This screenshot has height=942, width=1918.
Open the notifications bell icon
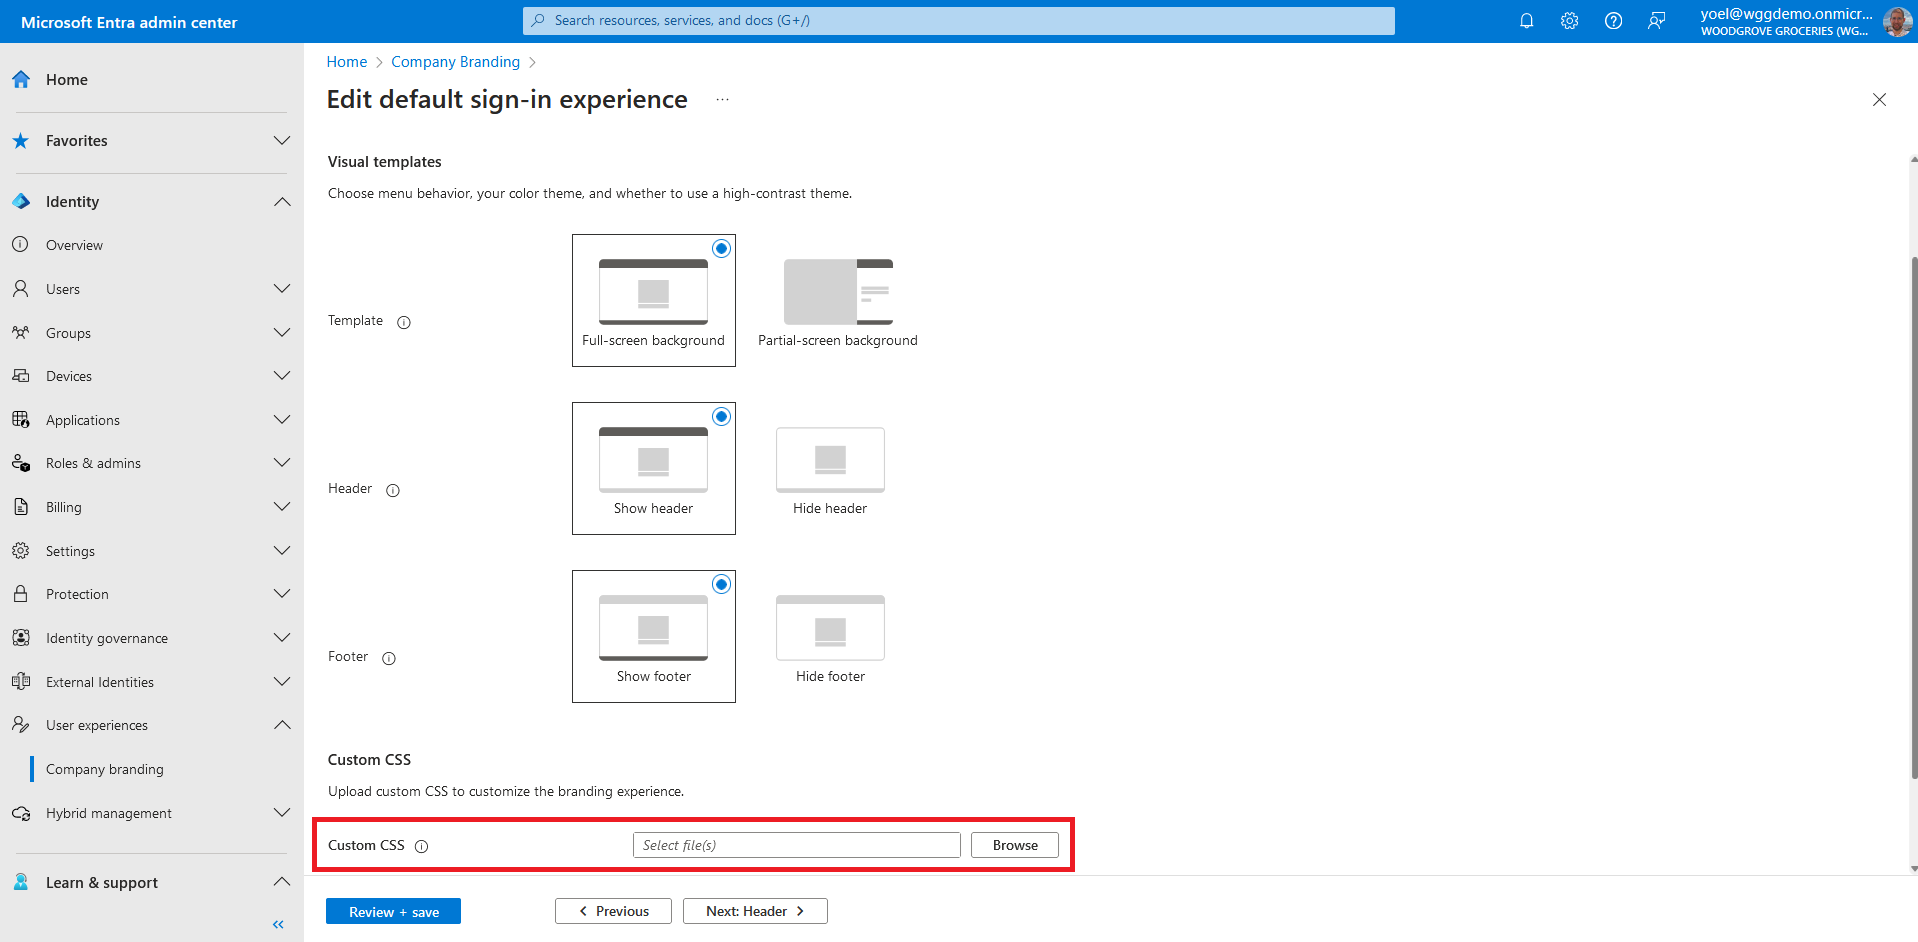[x=1526, y=21]
